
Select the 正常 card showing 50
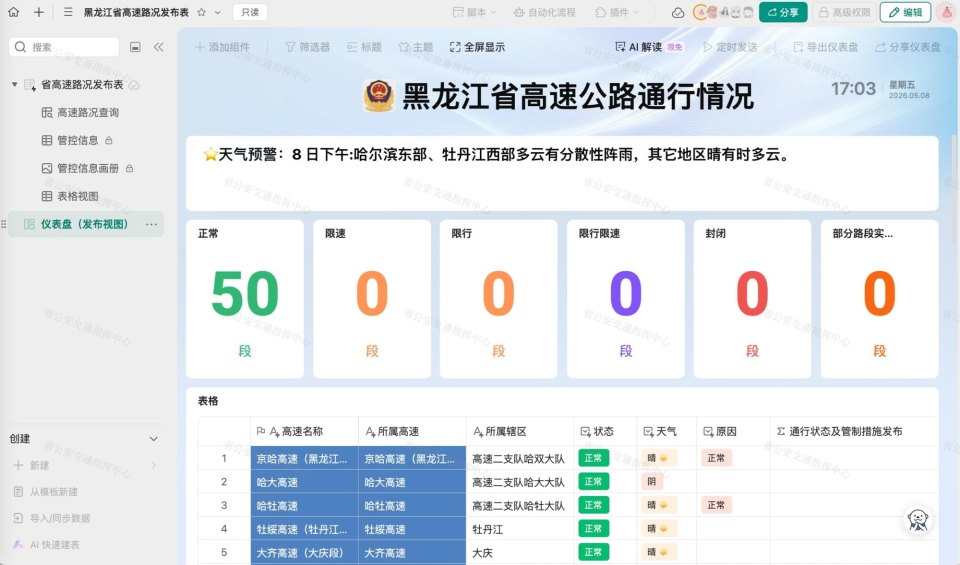(245, 299)
